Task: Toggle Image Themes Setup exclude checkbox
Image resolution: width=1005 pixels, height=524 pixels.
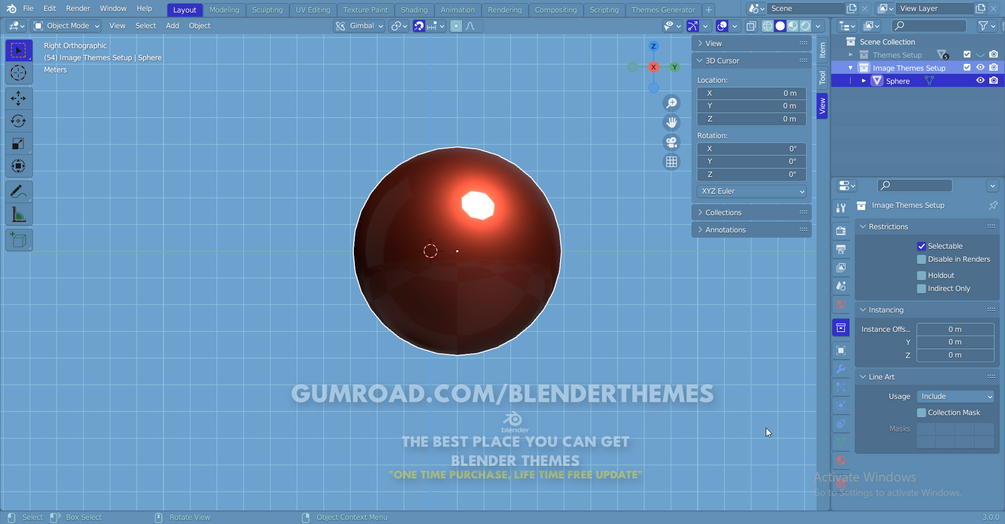Action: [x=967, y=68]
